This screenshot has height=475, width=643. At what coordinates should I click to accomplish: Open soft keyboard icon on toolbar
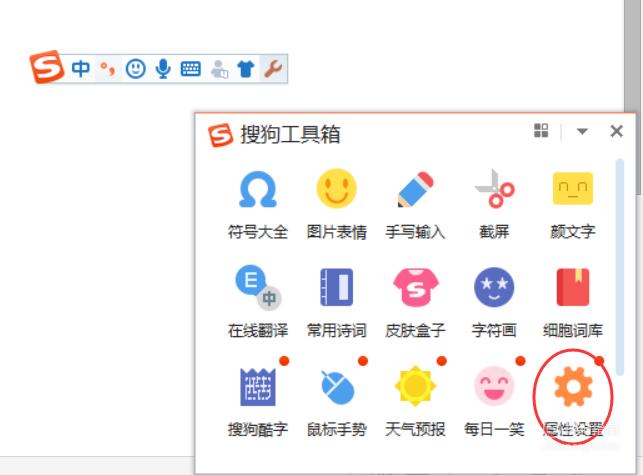[191, 69]
